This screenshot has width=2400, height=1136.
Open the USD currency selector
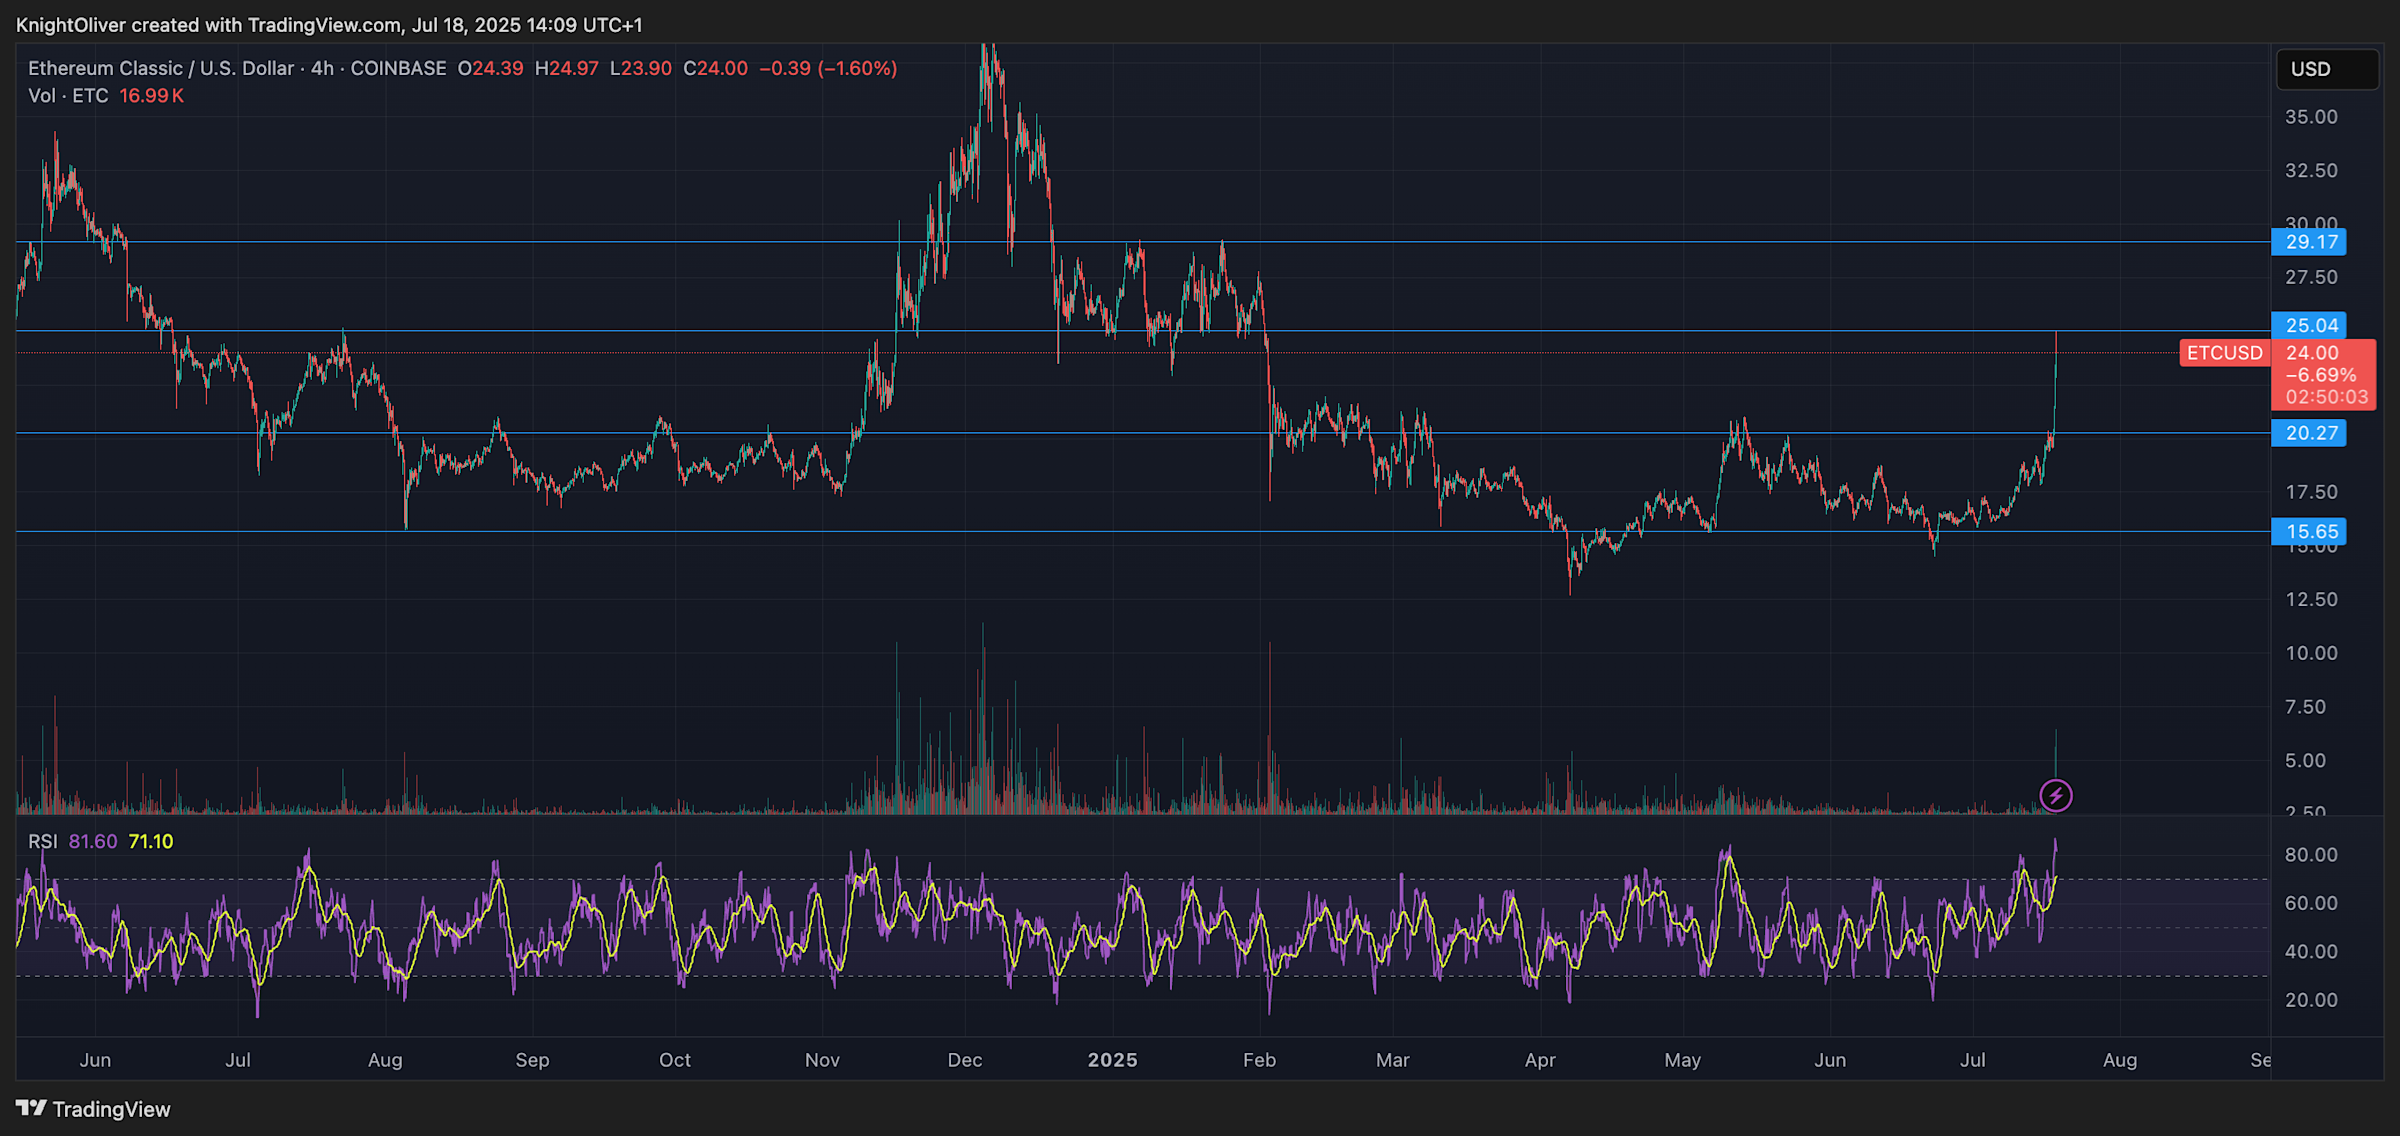click(x=2327, y=69)
